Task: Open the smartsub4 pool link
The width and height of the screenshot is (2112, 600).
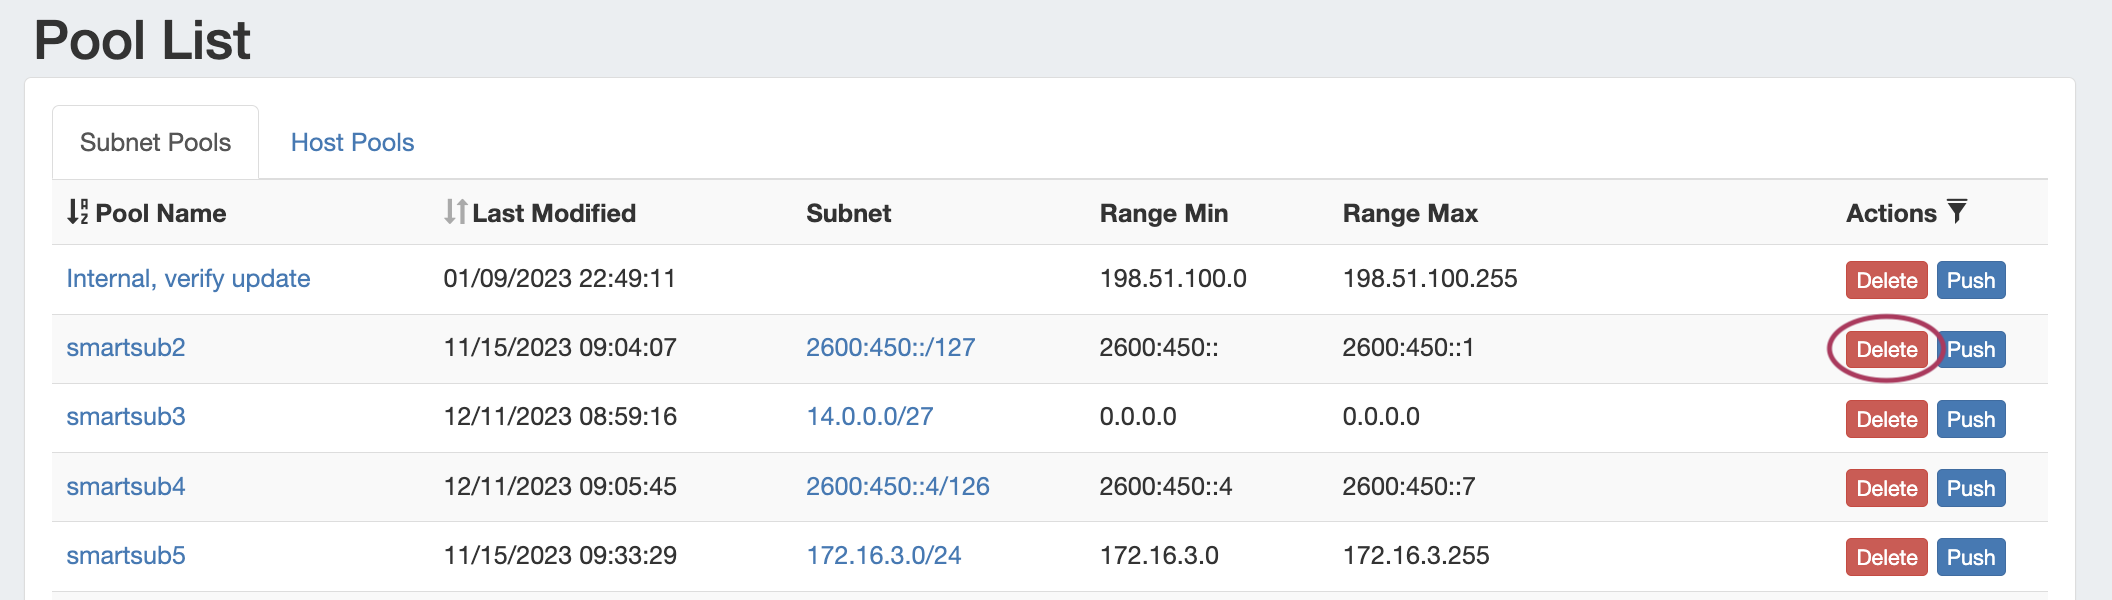Action: [x=126, y=487]
